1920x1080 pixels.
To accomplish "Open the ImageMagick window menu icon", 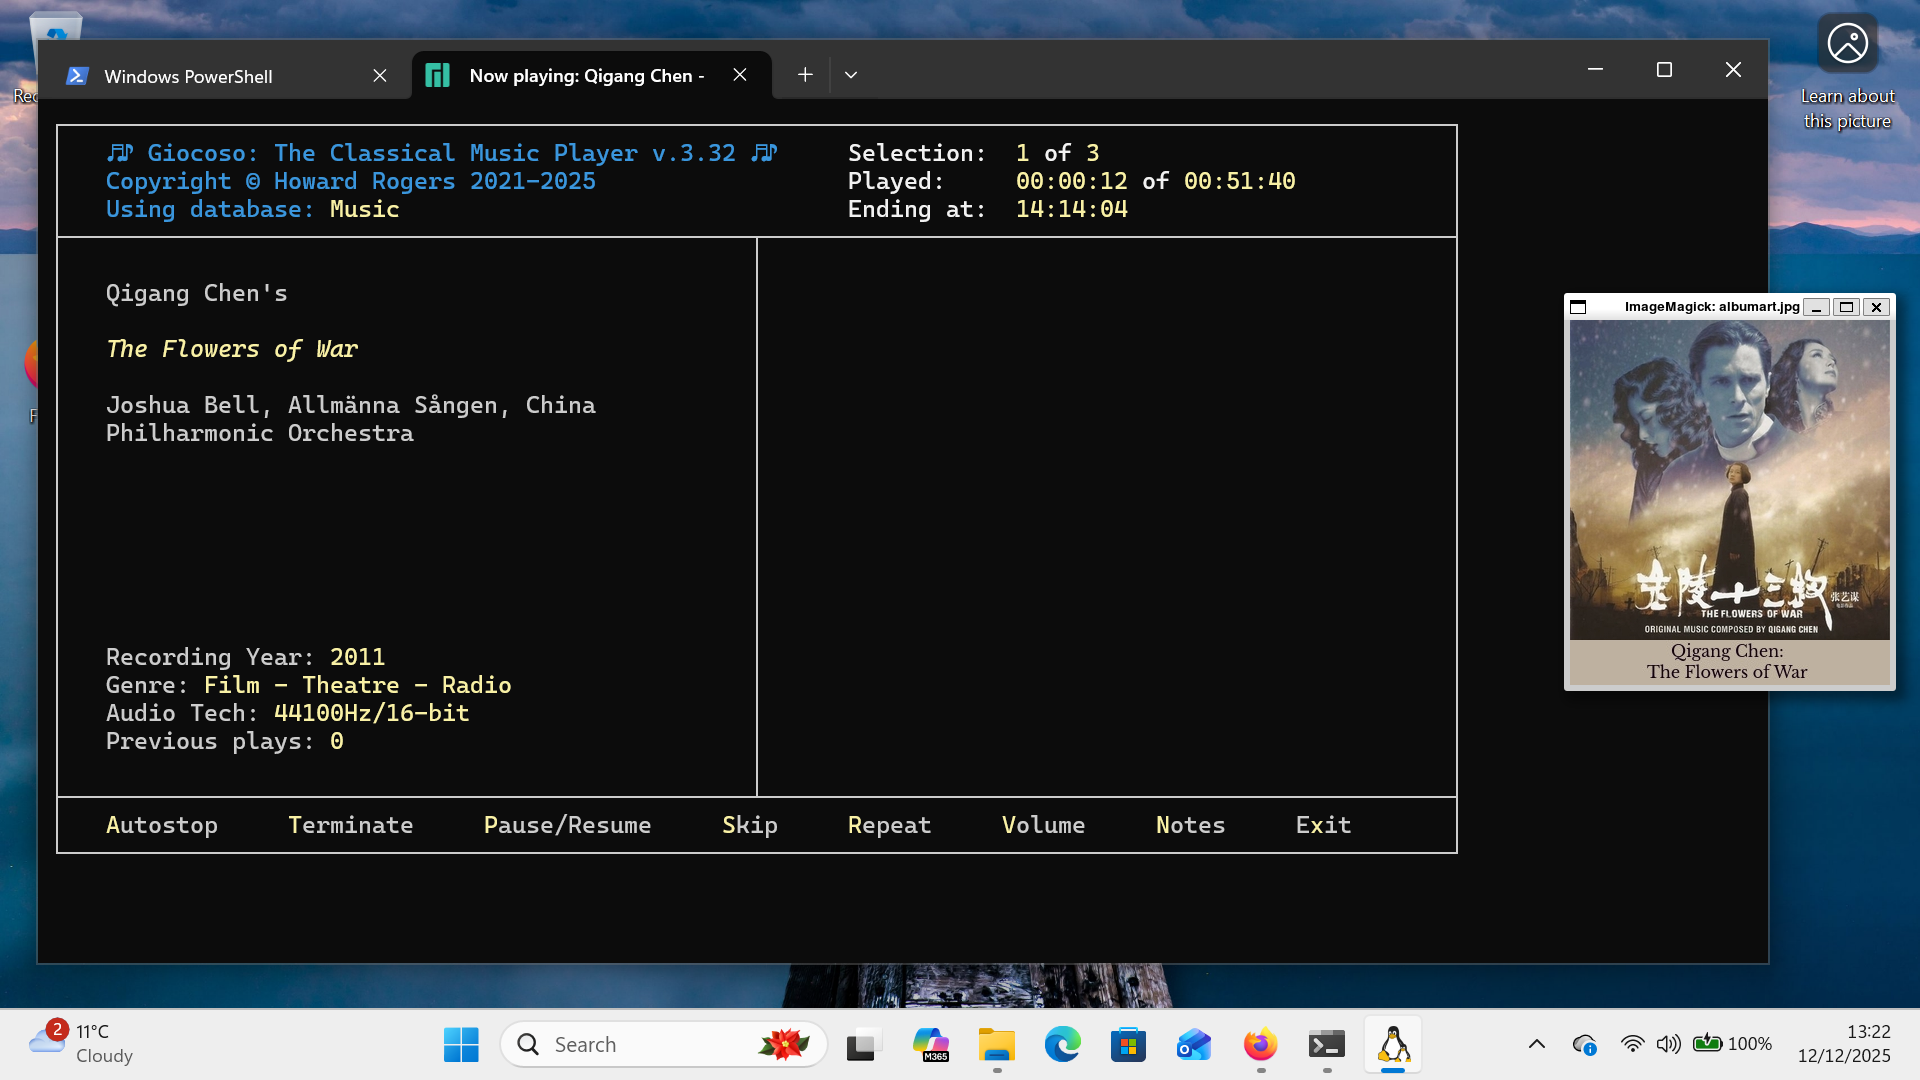I will click(1578, 307).
